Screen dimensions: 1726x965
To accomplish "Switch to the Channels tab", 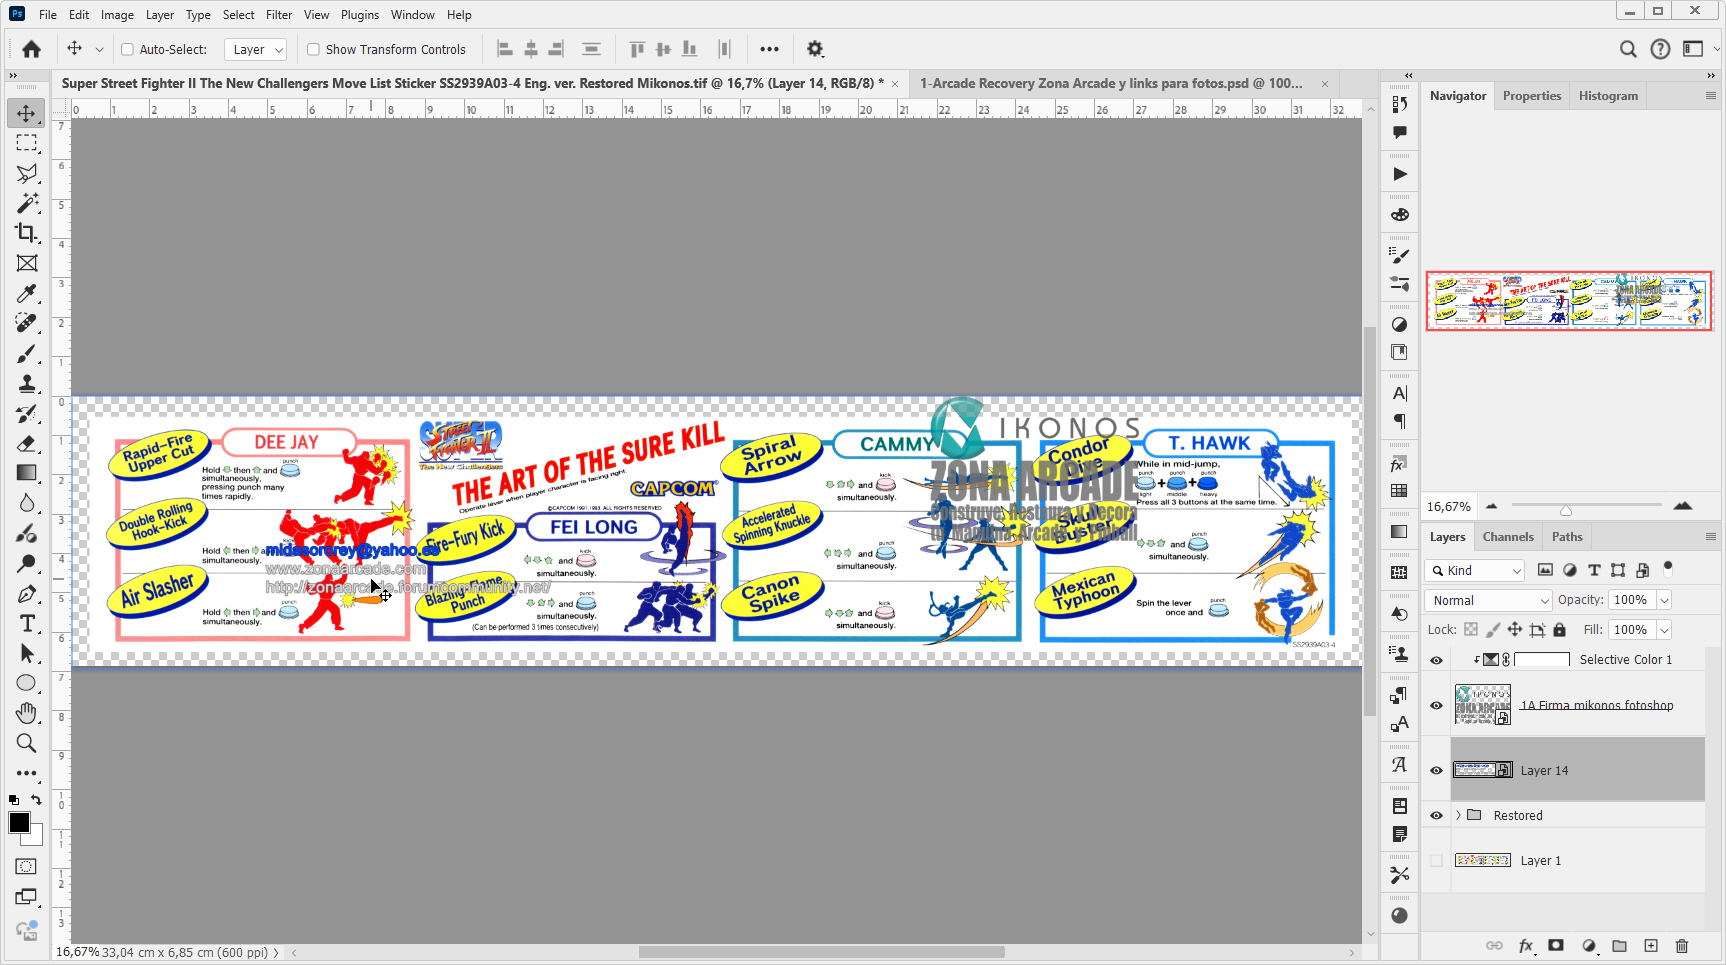I will 1508,537.
